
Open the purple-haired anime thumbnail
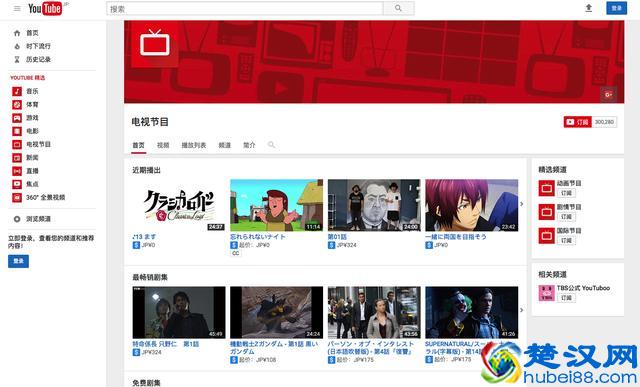[x=471, y=205]
